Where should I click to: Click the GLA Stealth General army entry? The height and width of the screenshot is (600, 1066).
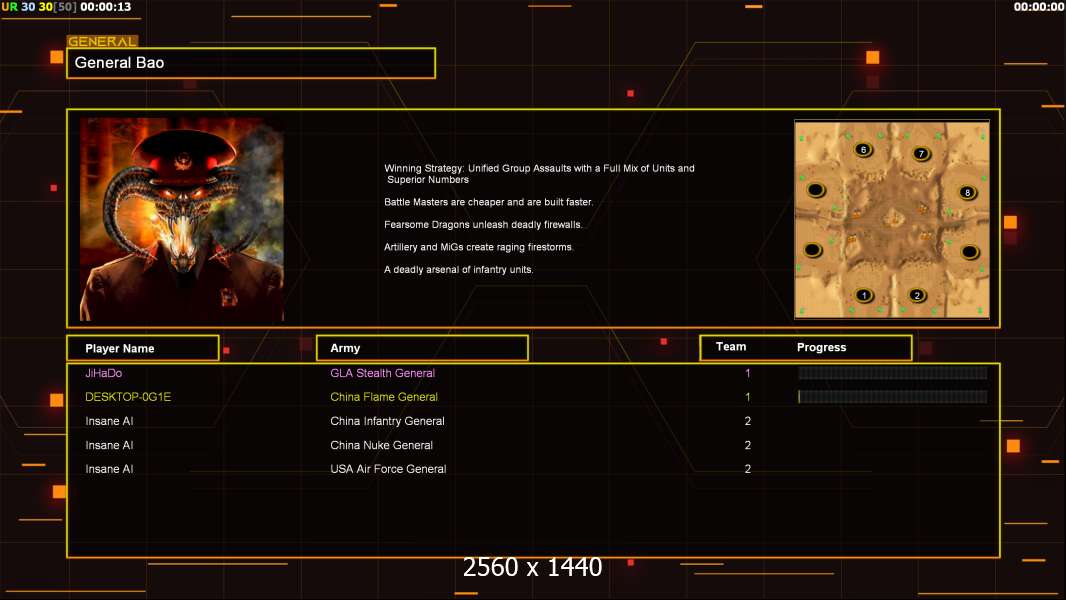click(x=382, y=373)
